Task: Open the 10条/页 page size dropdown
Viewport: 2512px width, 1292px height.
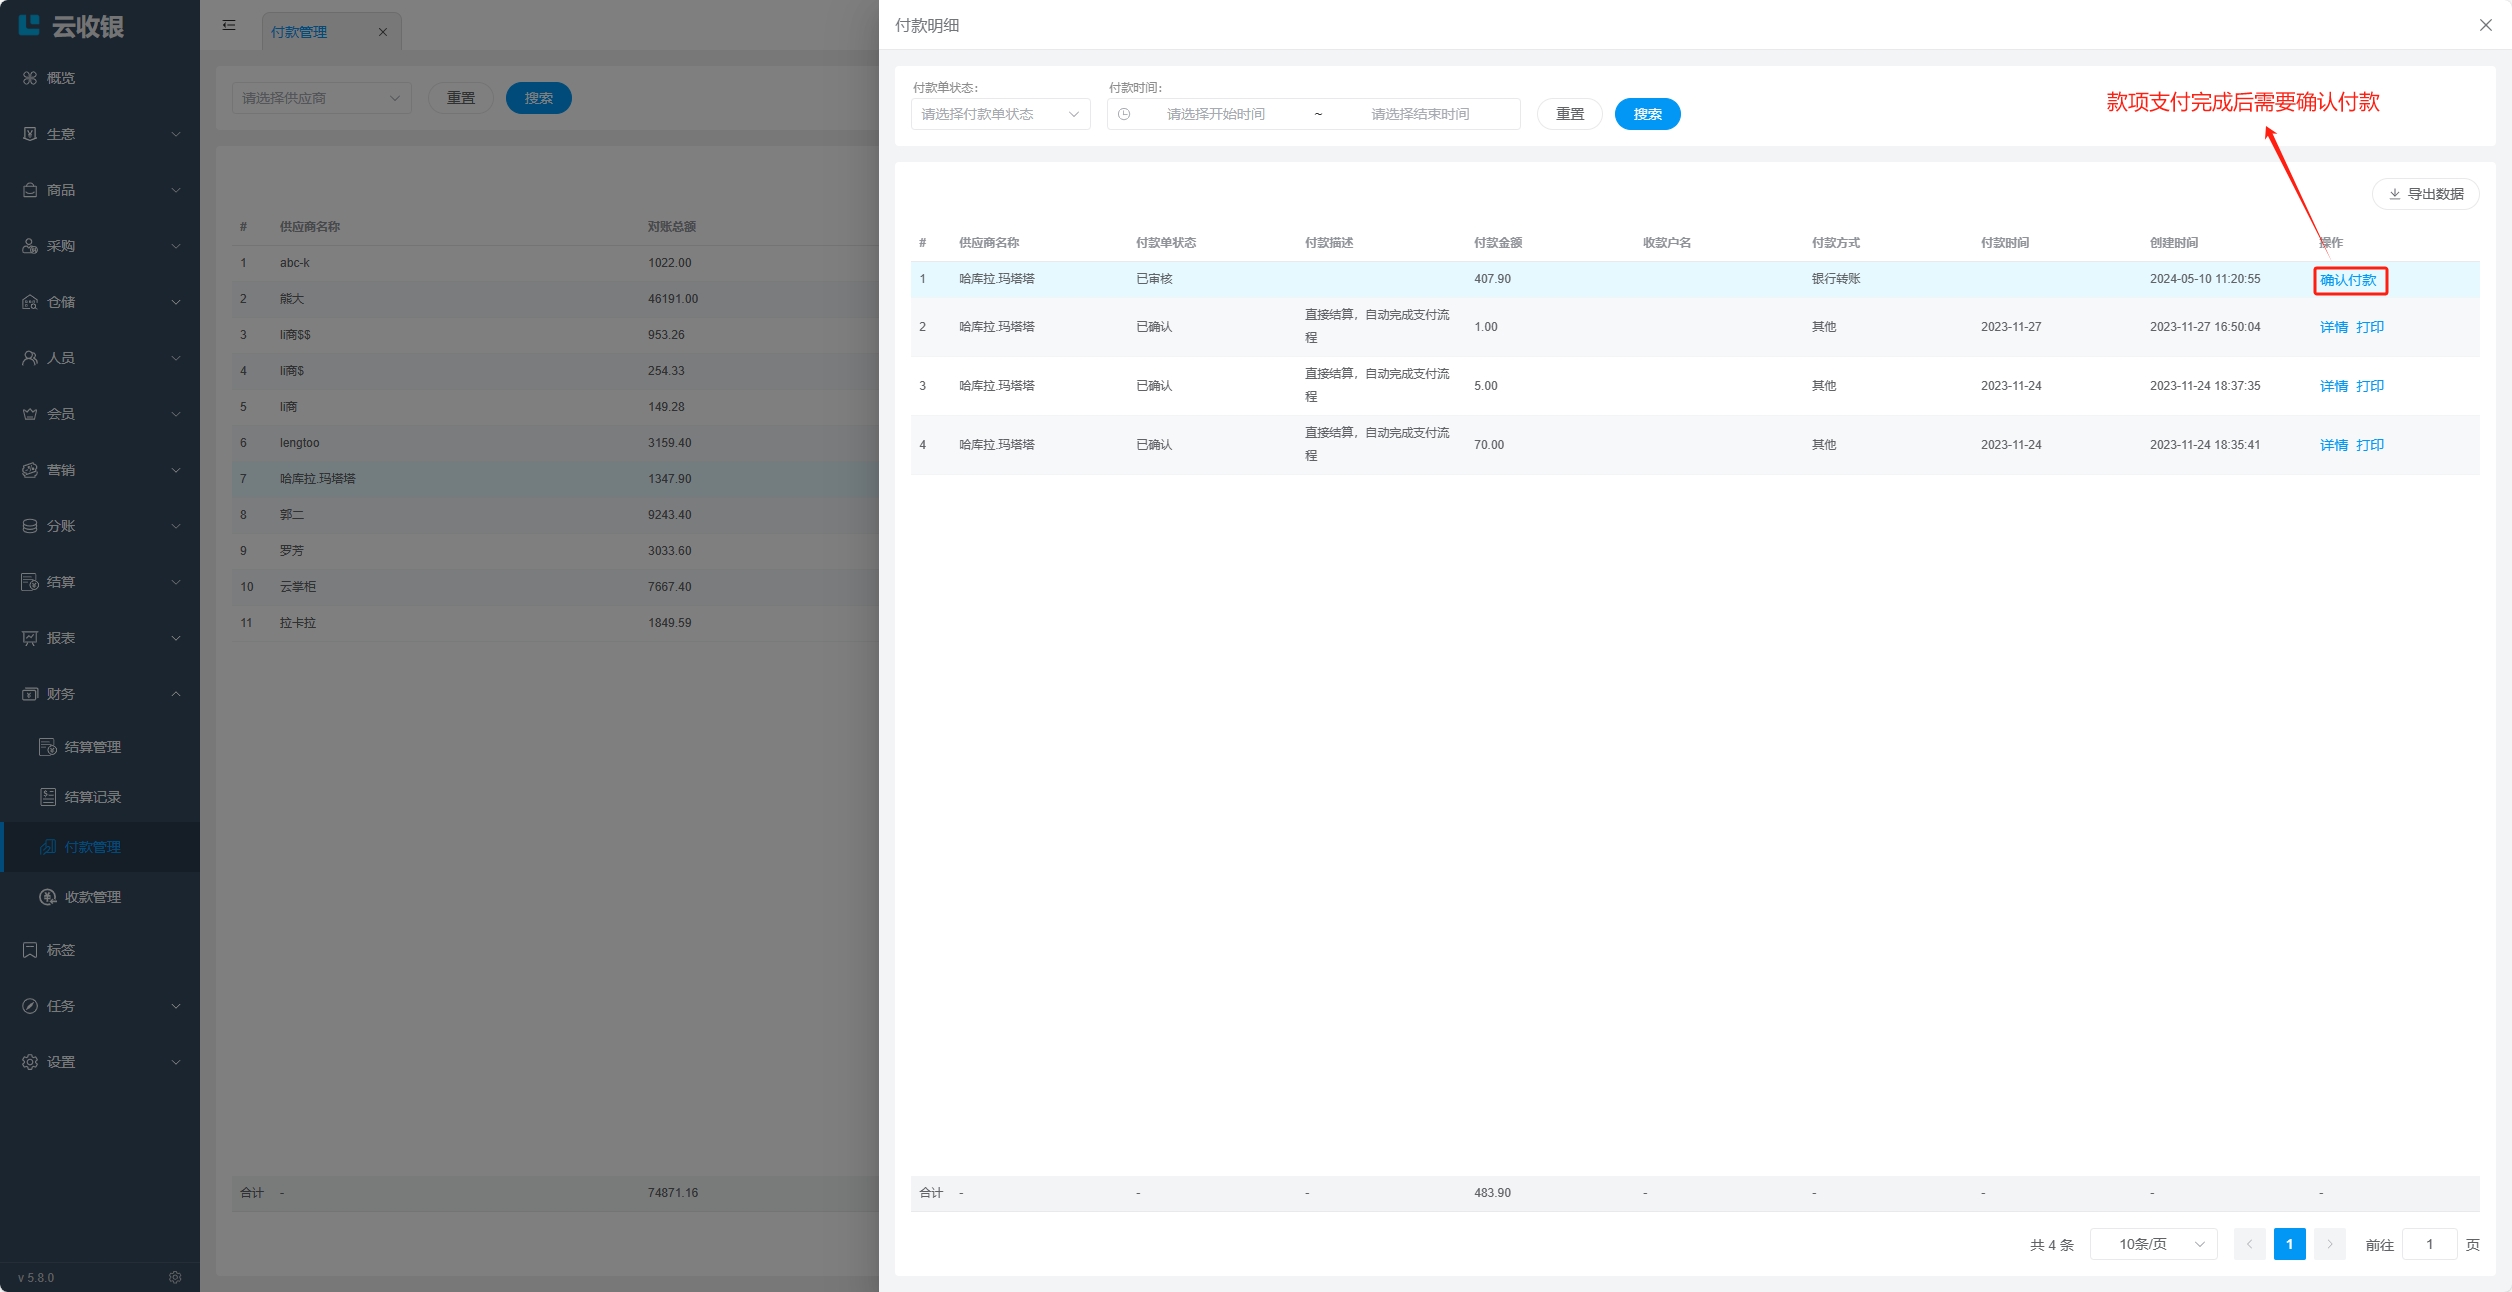Action: (2153, 1244)
